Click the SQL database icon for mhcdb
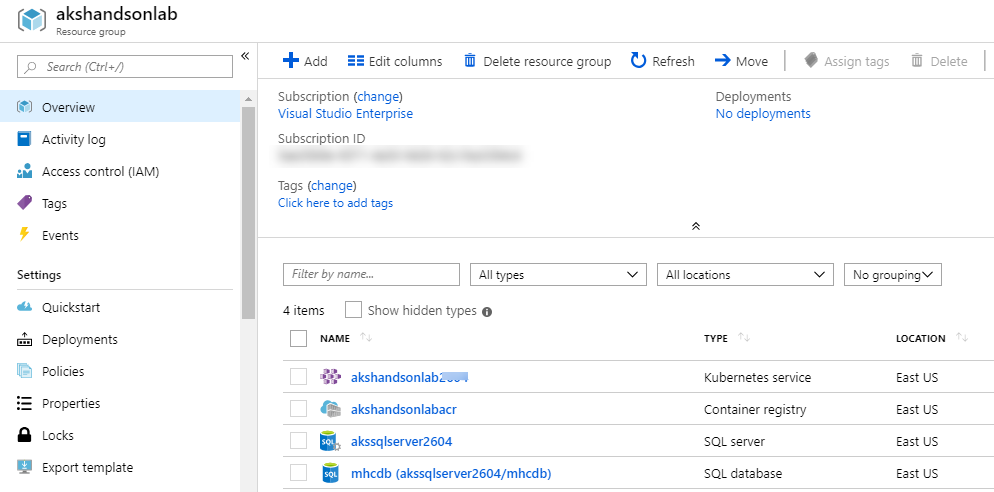 (331, 473)
